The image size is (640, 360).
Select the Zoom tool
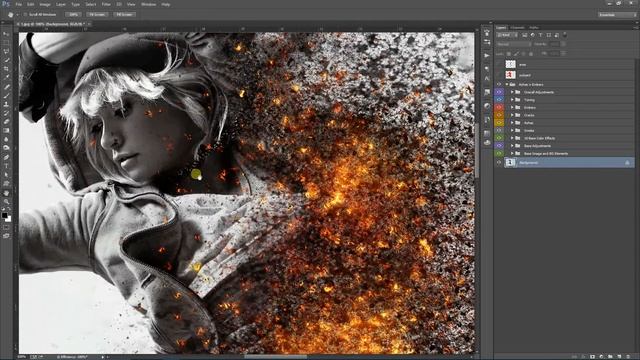click(x=6, y=201)
